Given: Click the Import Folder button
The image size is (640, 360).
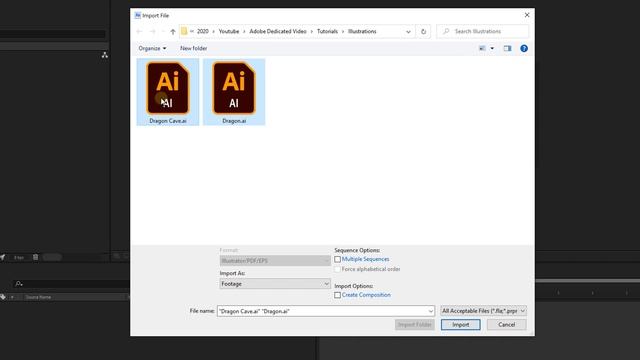Looking at the screenshot, I should pos(415,325).
